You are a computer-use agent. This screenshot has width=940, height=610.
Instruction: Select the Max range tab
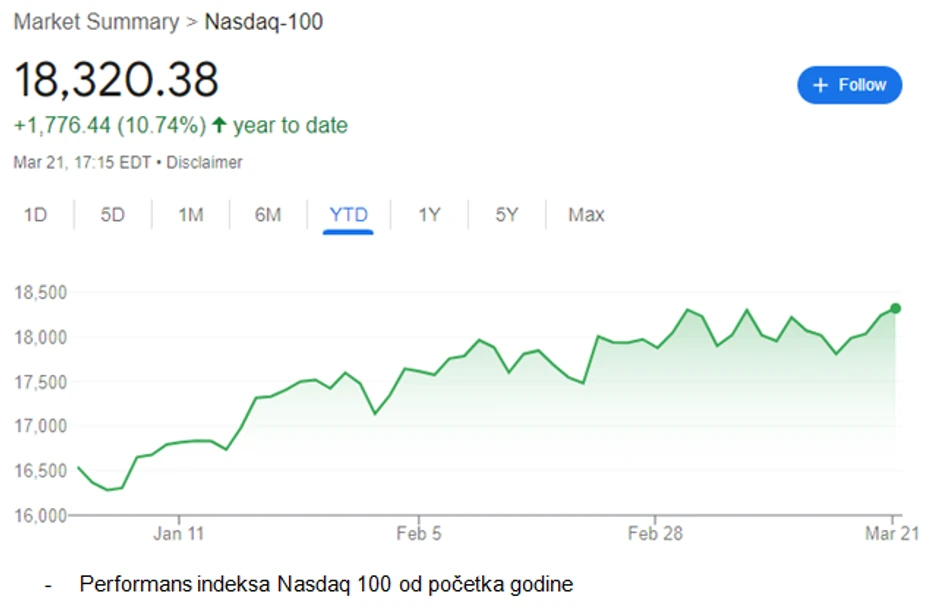point(586,215)
